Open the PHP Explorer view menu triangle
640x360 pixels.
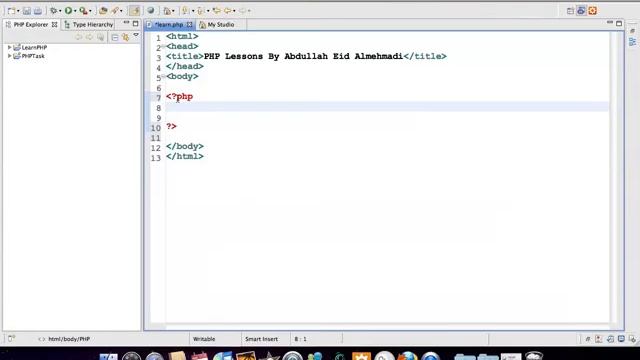pos(136,36)
